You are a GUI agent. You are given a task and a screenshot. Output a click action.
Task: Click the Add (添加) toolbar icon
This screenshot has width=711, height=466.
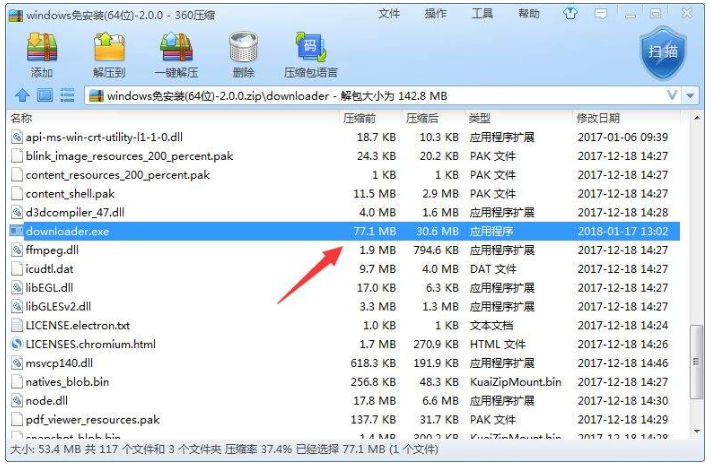tap(42, 48)
